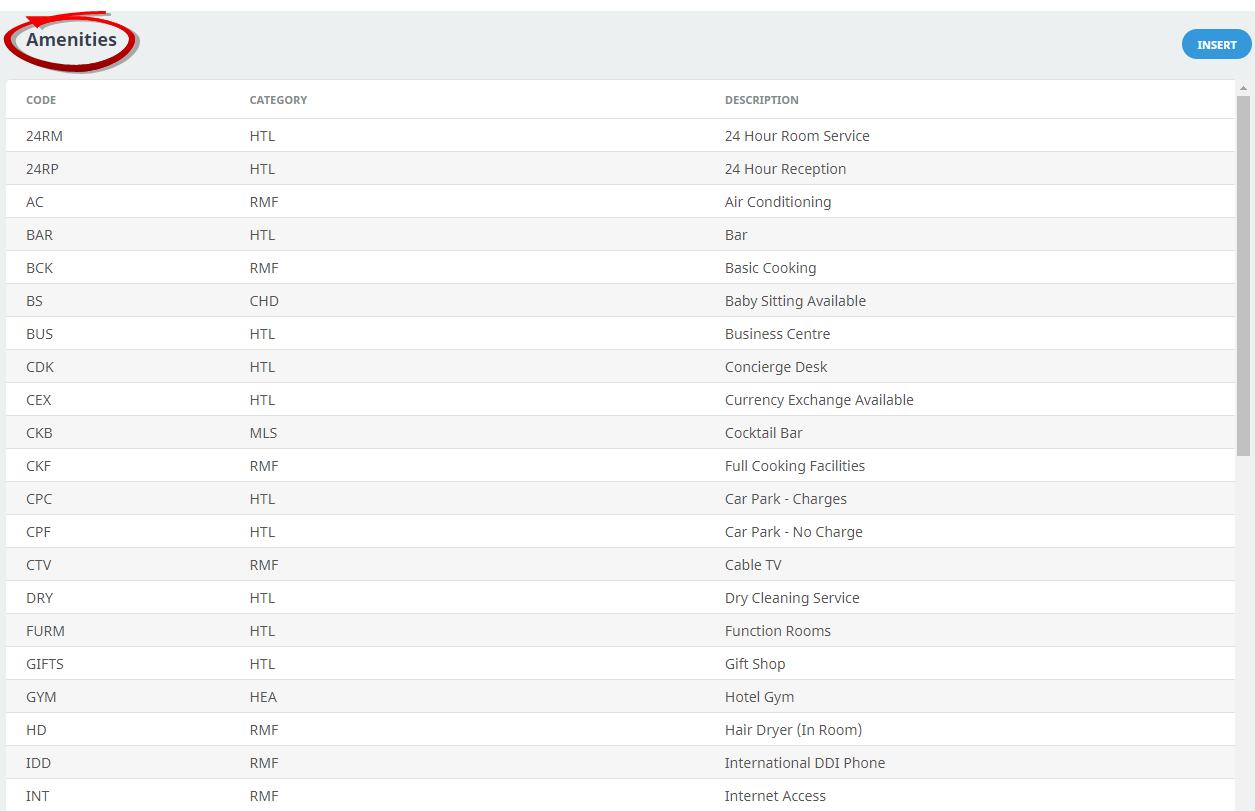Open the 24 Hour Reception entry
The image size is (1255, 811).
[x=785, y=169]
